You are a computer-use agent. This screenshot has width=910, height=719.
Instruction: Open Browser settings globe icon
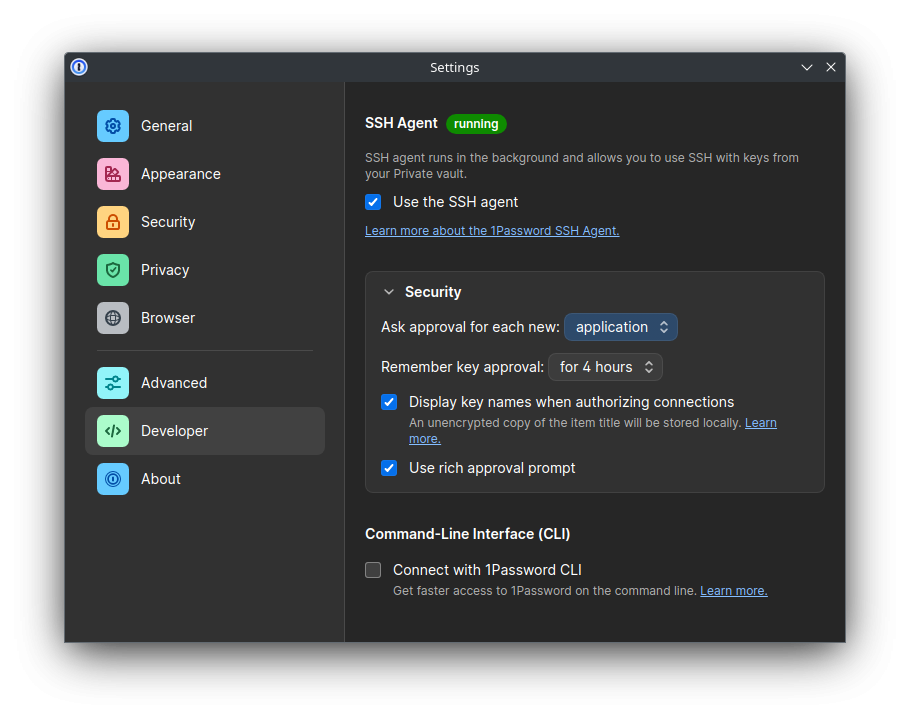(x=113, y=318)
